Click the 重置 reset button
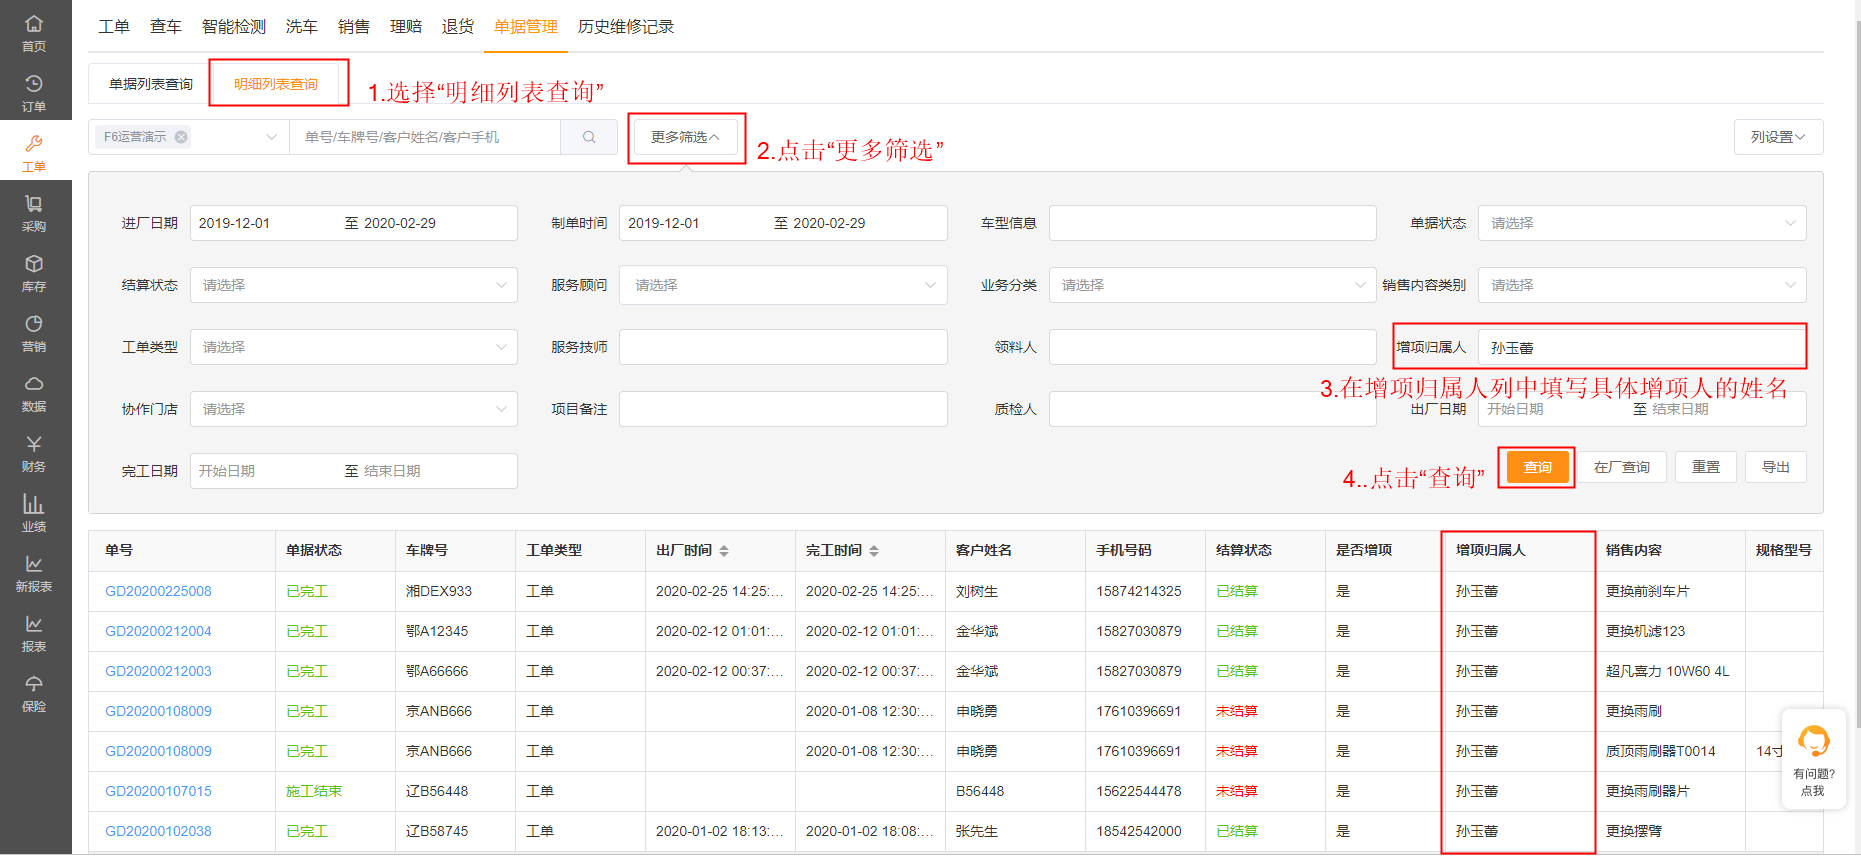Screen dimensions: 1861x856 [1706, 467]
